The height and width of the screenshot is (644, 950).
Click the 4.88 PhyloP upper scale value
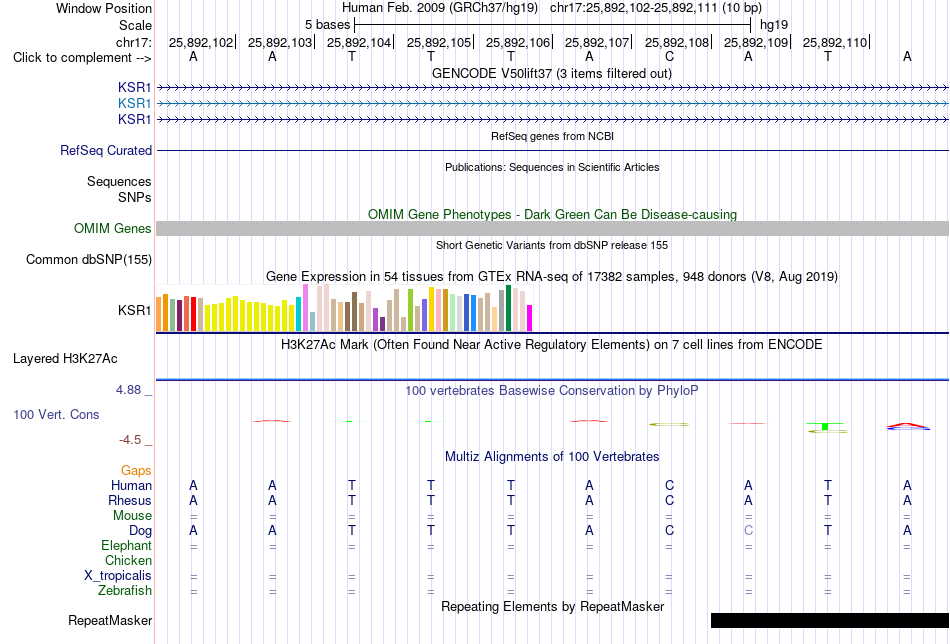[128, 390]
